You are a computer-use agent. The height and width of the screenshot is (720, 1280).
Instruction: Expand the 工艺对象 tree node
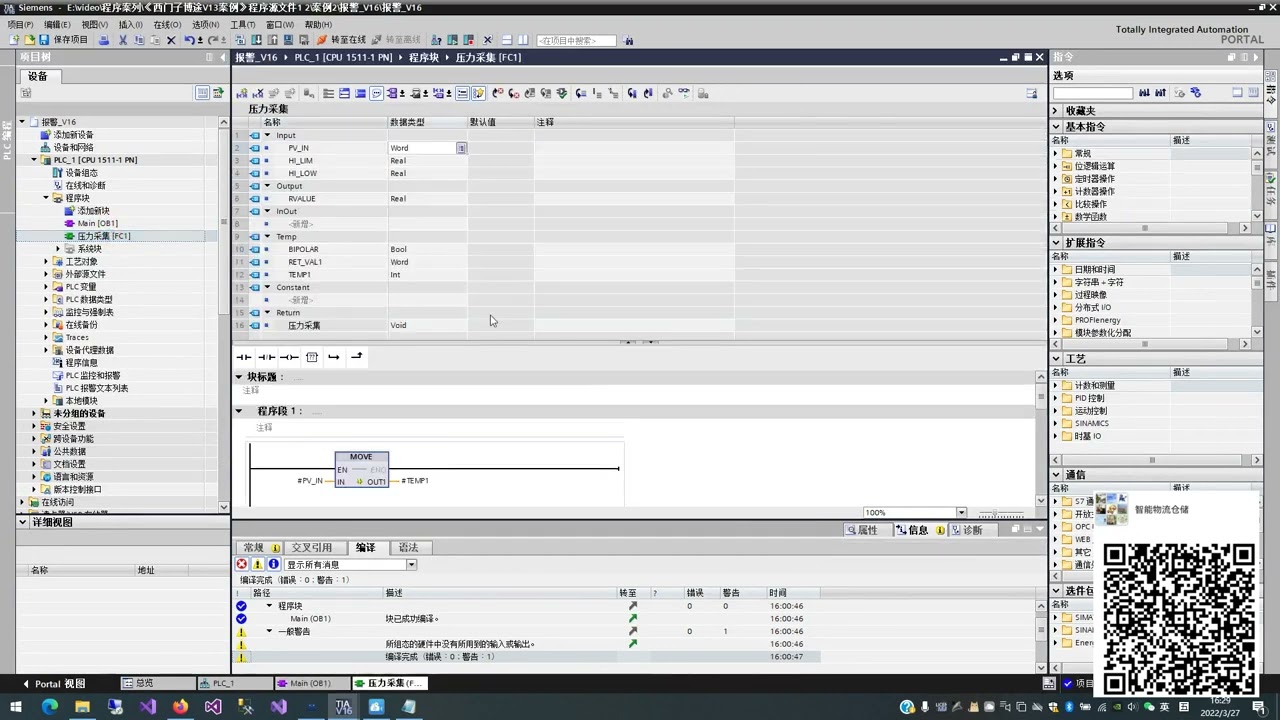click(x=46, y=261)
